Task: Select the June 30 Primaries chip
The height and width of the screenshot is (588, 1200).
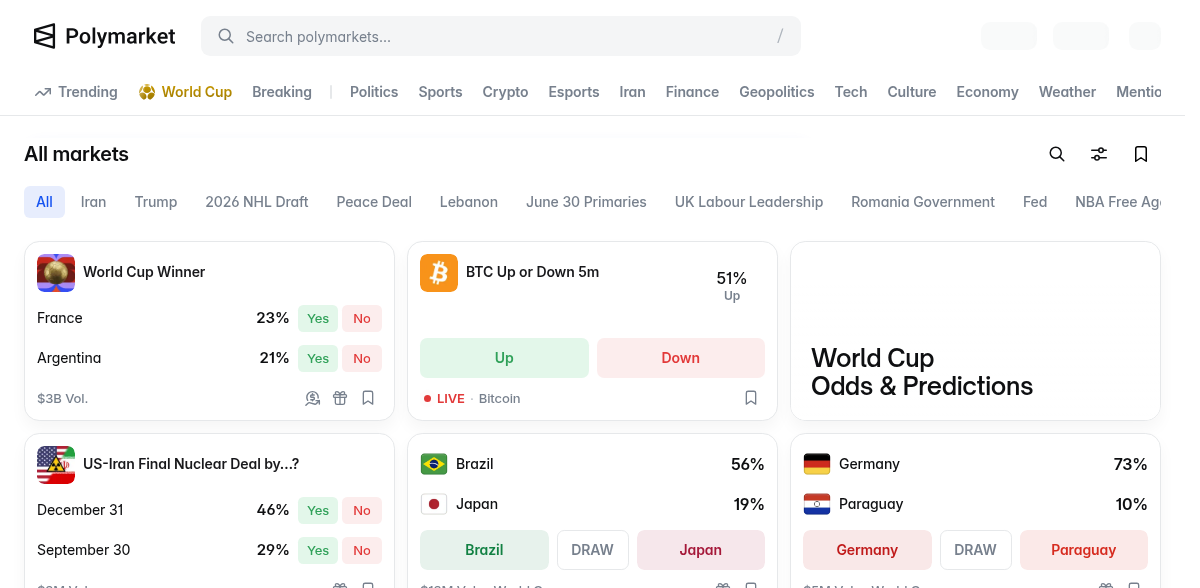Action: pyautogui.click(x=586, y=202)
